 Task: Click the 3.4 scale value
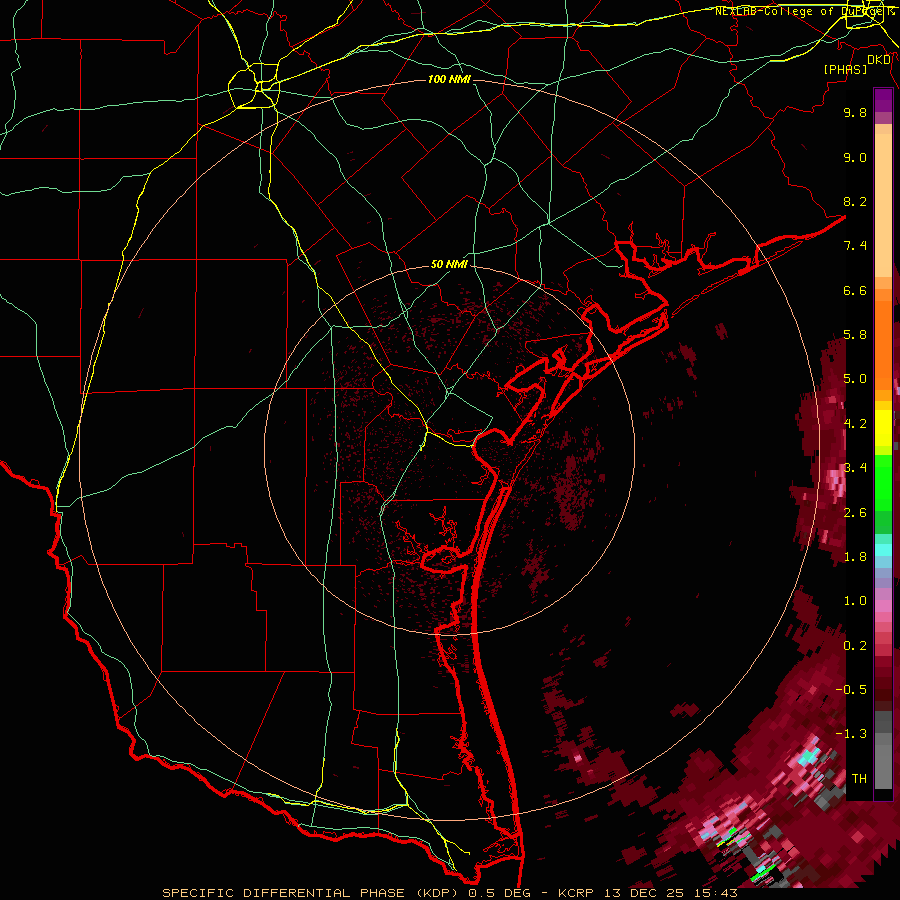point(855,468)
